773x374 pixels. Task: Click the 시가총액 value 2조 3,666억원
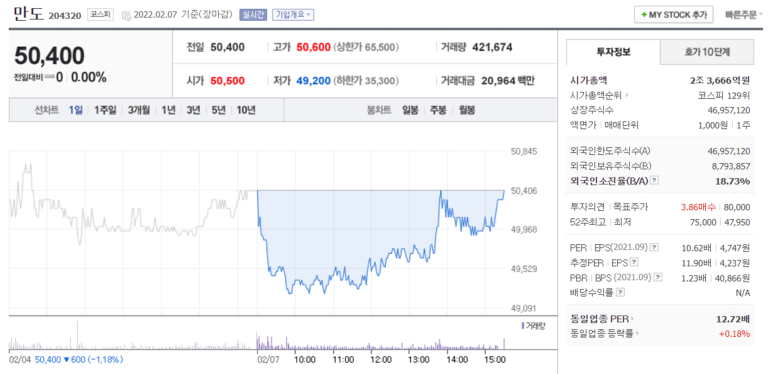coord(720,80)
